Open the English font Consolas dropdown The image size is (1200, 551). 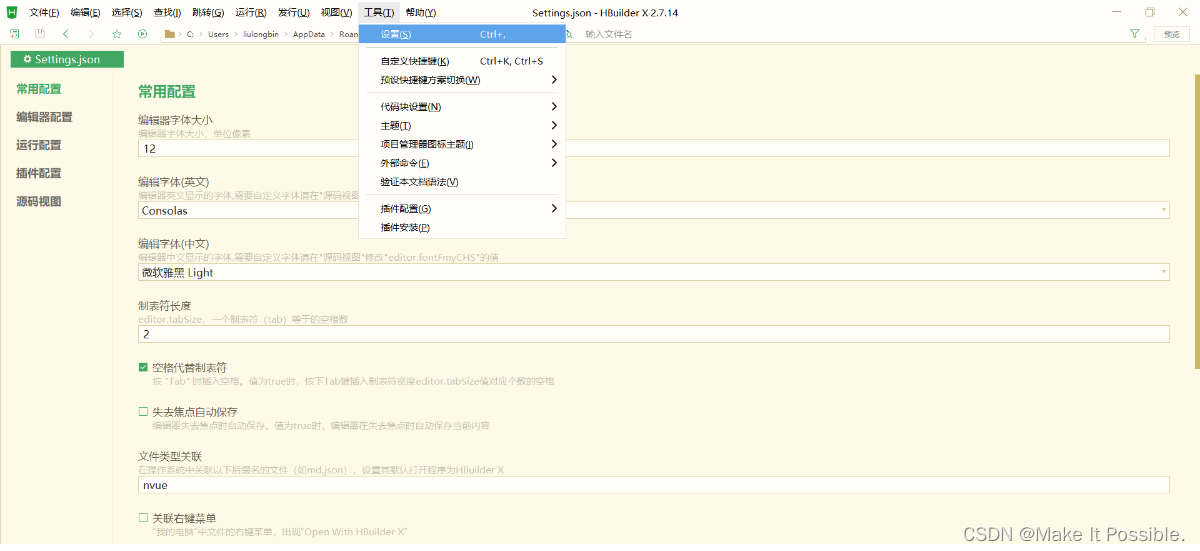[x=654, y=210]
